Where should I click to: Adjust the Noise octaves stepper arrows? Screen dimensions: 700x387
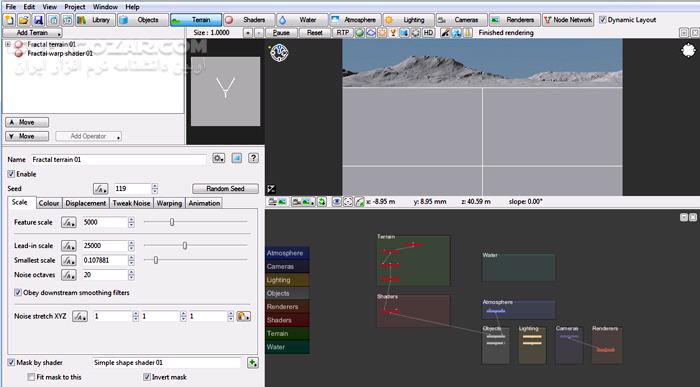point(131,275)
